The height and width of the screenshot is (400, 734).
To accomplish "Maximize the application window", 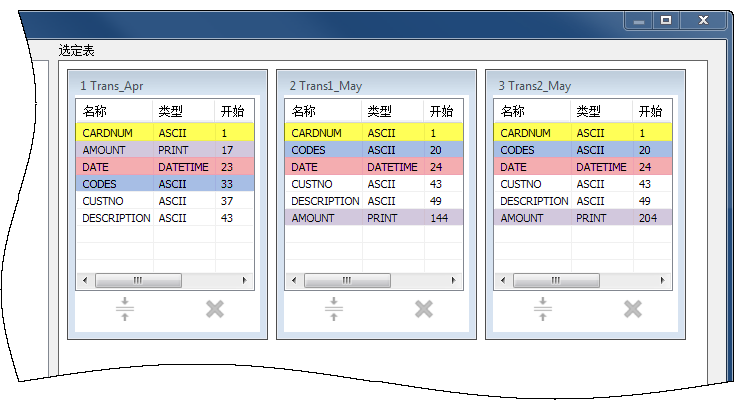I will [x=666, y=19].
